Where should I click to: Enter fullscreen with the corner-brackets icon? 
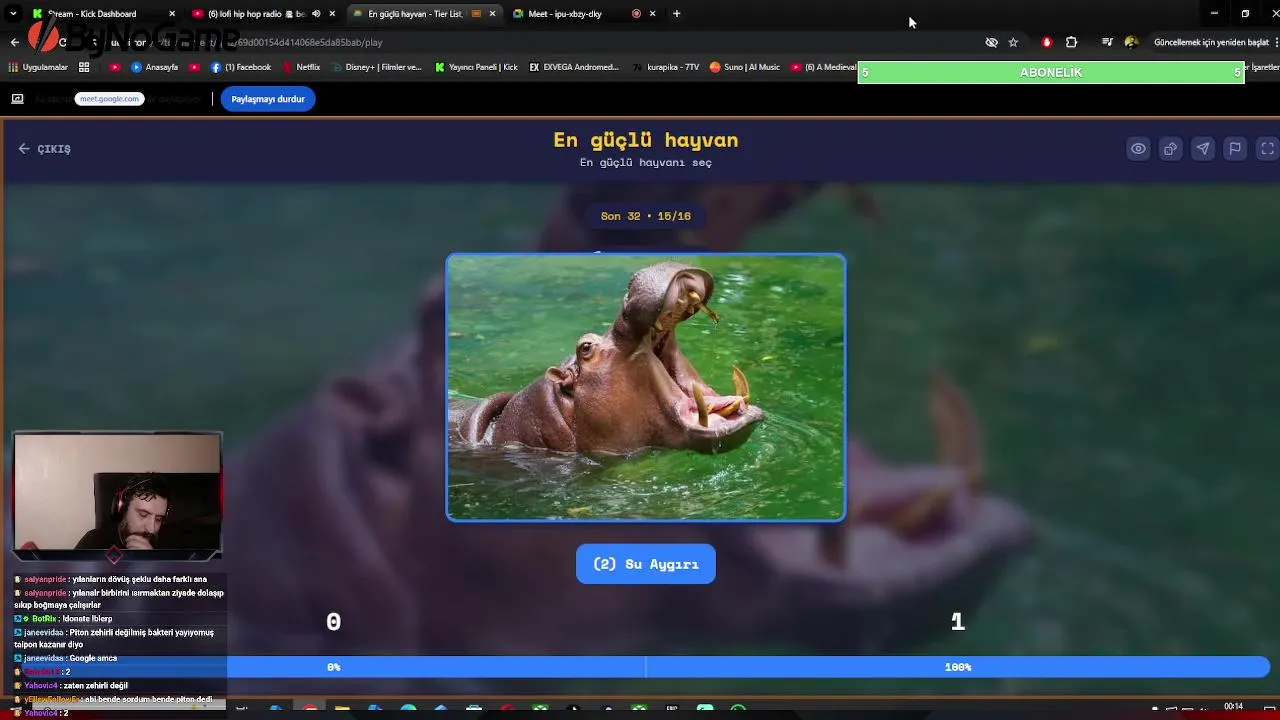1267,149
